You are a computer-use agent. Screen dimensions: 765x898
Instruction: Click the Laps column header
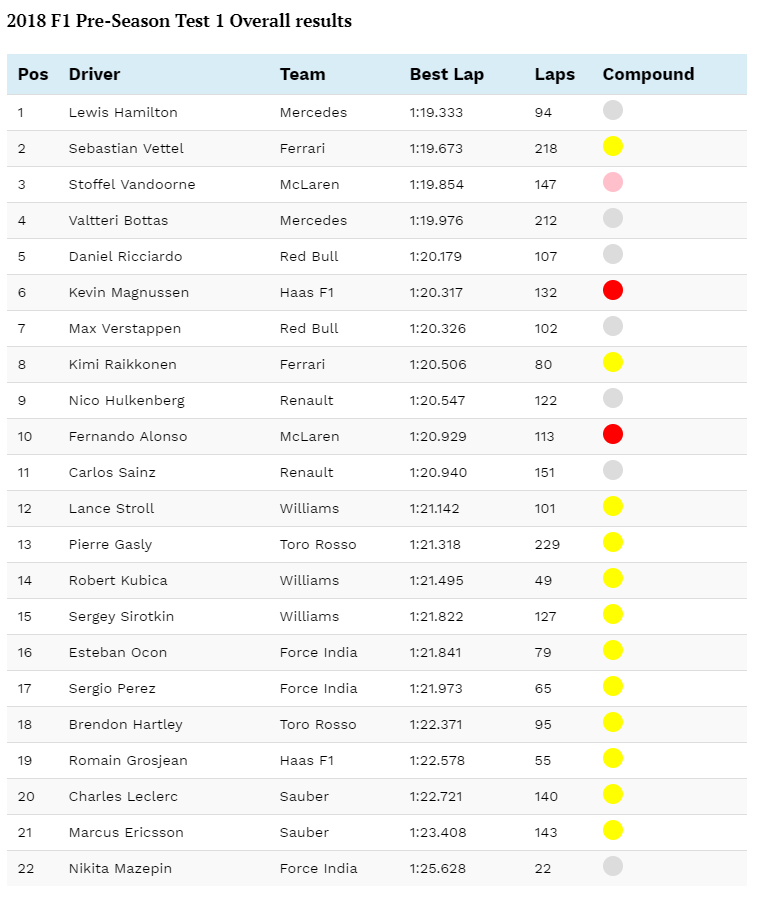pos(554,74)
